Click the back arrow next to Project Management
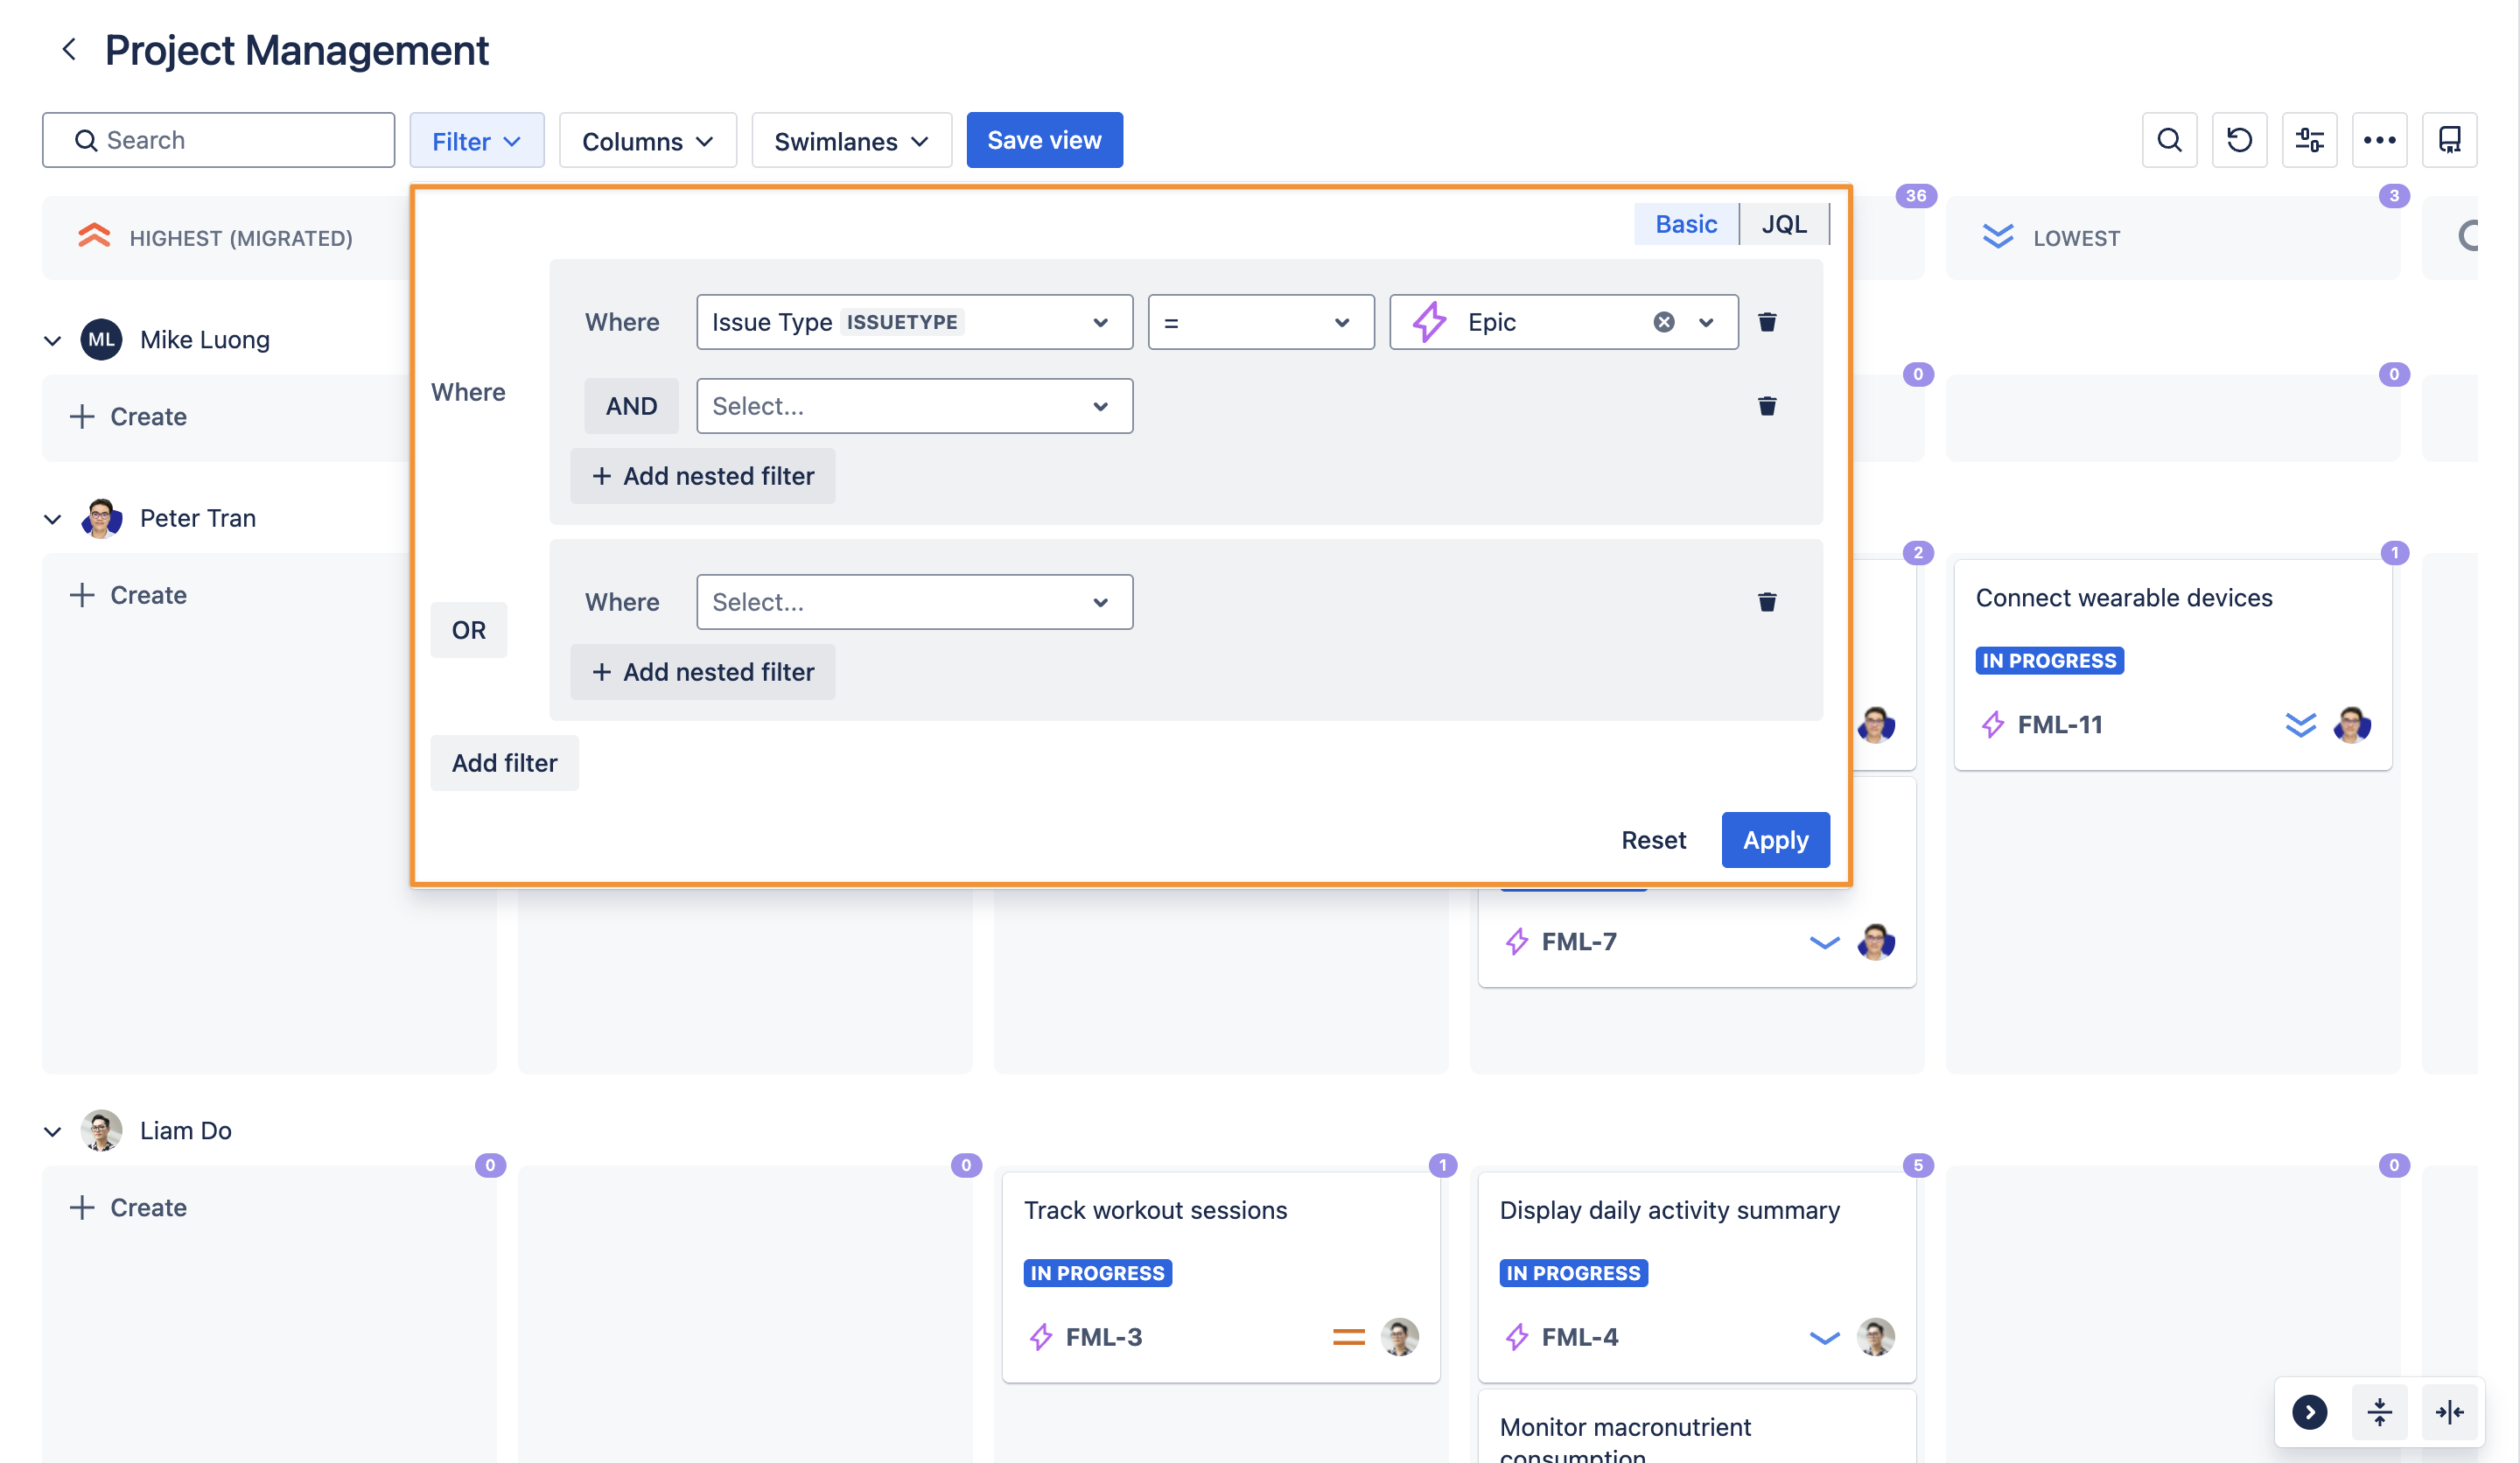This screenshot has width=2520, height=1463. [x=69, y=49]
